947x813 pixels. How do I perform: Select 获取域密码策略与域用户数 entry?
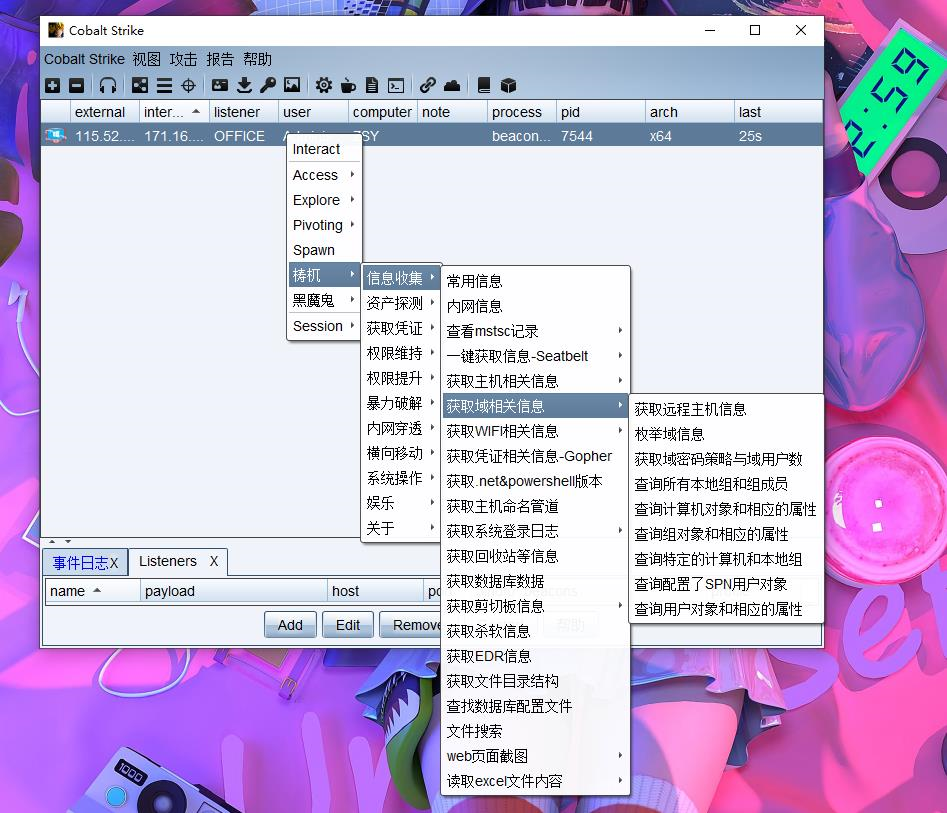coord(726,459)
